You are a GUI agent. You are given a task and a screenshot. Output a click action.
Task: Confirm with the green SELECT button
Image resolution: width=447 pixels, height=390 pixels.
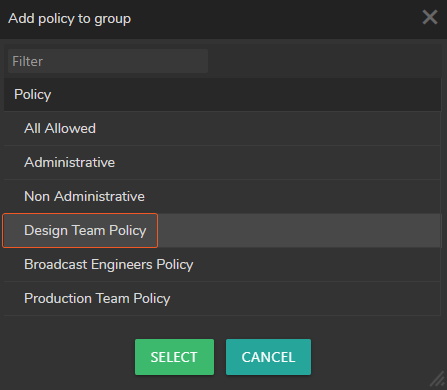click(x=174, y=357)
